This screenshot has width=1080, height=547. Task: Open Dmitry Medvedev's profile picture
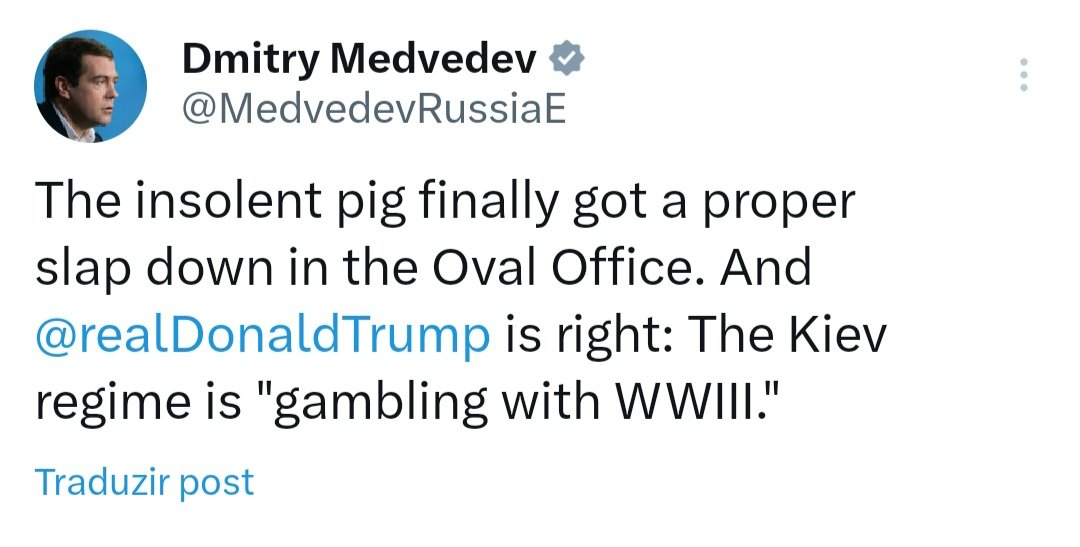point(91,85)
